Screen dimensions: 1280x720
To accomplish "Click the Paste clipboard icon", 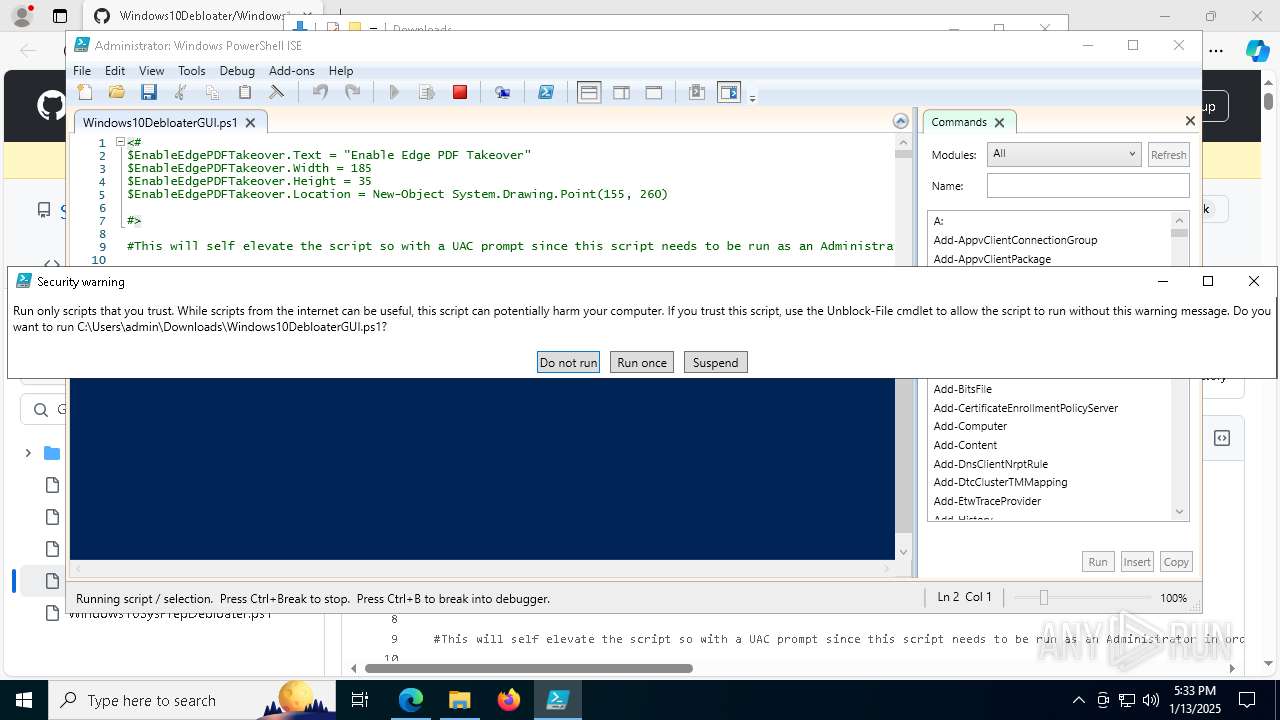I will click(x=245, y=92).
